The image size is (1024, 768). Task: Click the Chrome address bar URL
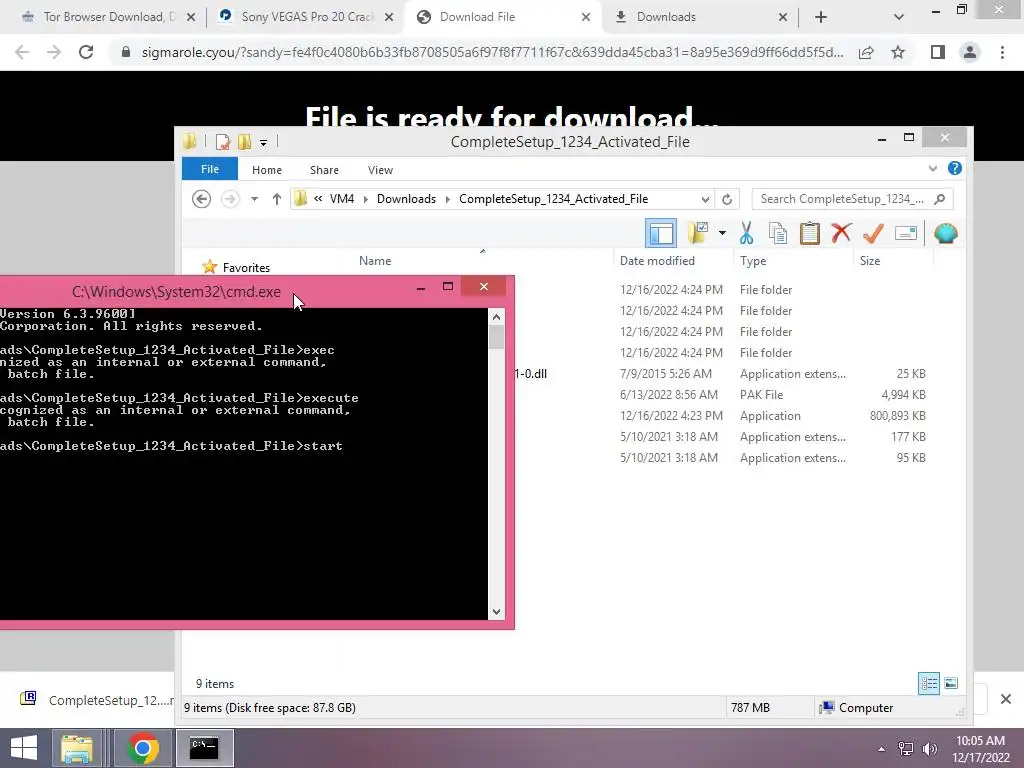click(x=492, y=52)
